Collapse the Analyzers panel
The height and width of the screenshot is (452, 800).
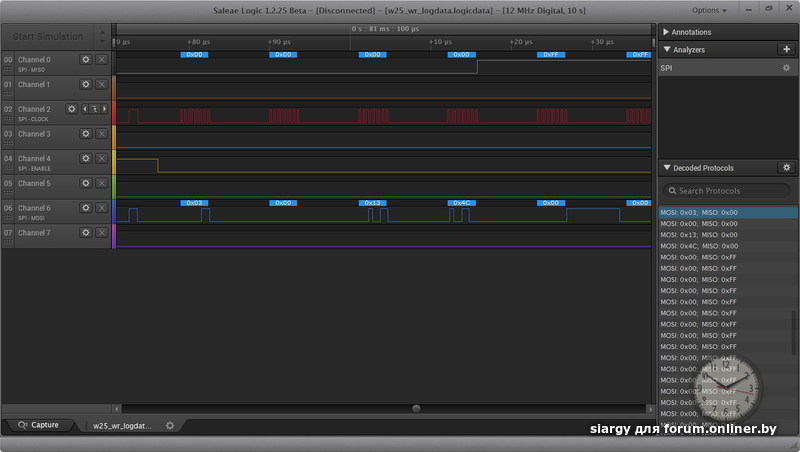[x=667, y=49]
